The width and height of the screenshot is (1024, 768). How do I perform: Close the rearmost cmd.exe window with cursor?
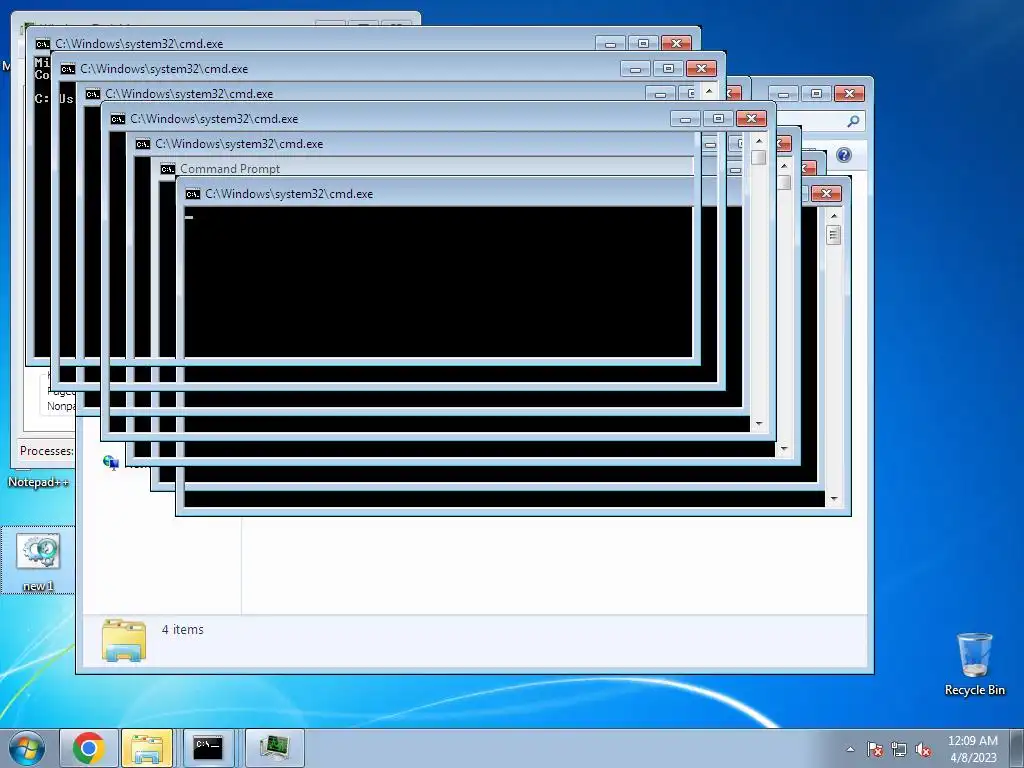point(826,194)
